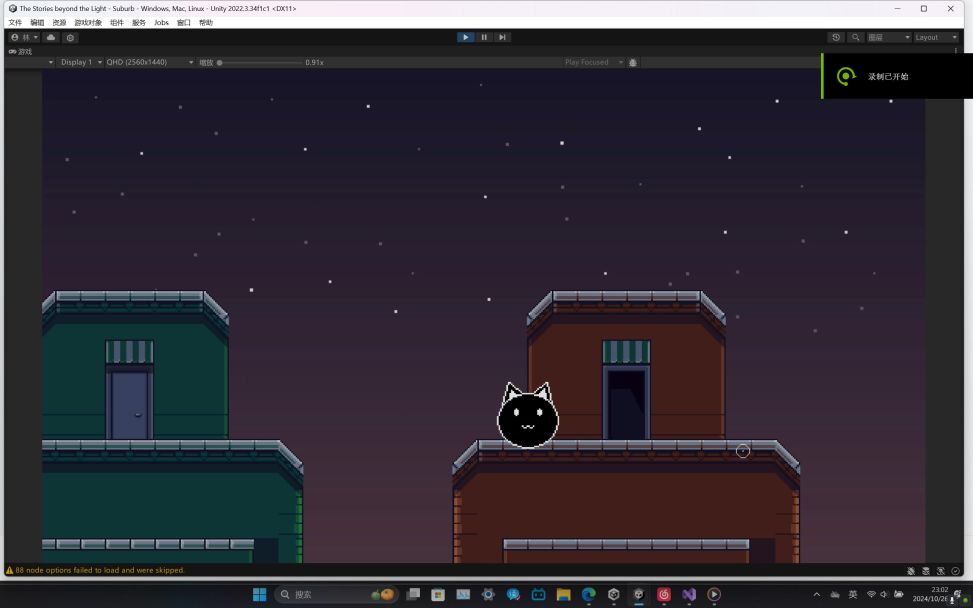Select the 游戏 Game tab

pos(20,51)
